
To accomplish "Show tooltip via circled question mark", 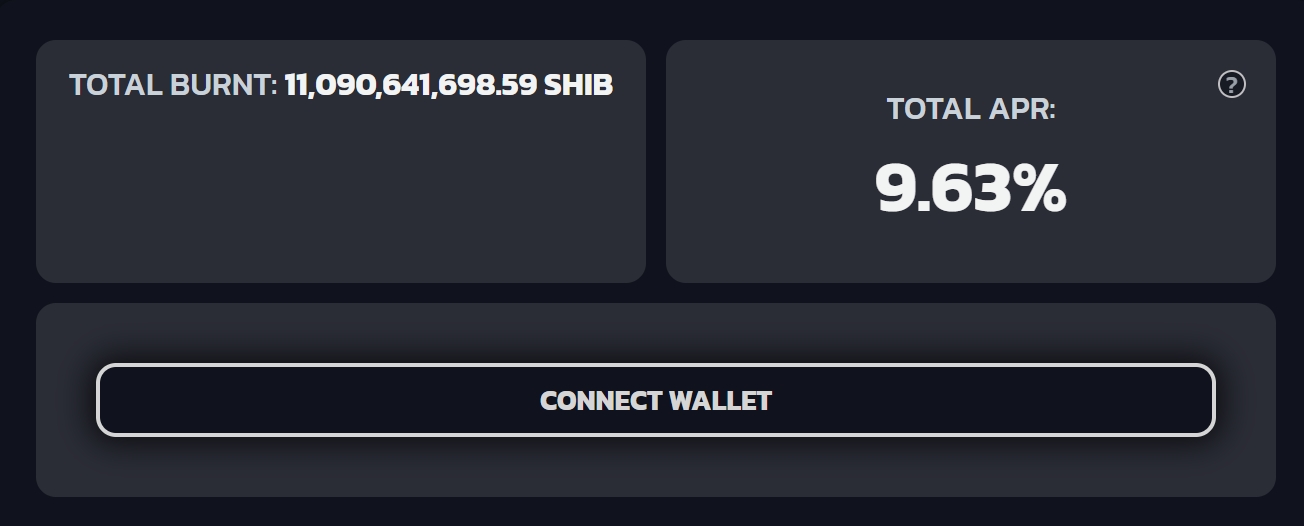I will click(x=1231, y=85).
